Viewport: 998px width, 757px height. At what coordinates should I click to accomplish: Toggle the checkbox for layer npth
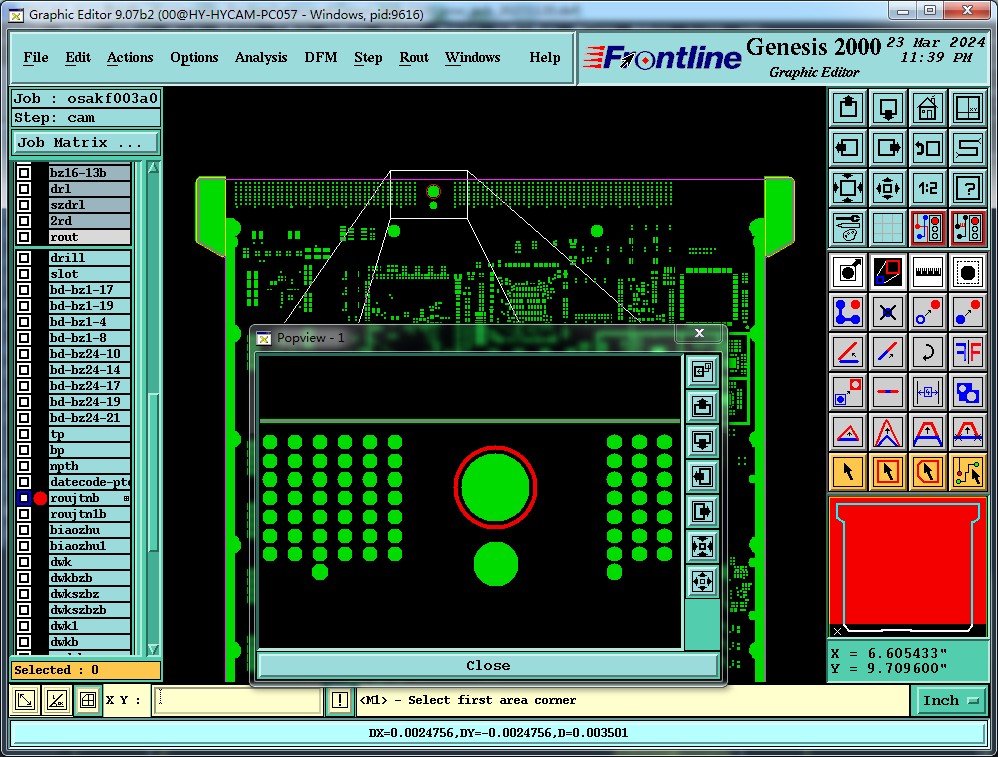point(24,466)
